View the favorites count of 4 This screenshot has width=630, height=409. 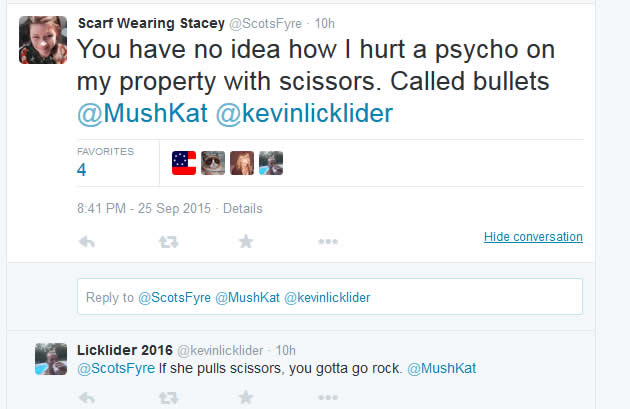[82, 169]
